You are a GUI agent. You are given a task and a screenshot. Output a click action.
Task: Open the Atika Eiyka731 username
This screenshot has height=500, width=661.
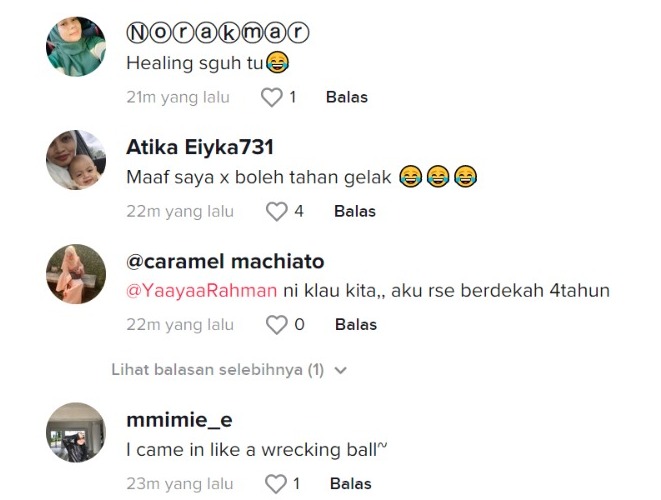pos(200,147)
